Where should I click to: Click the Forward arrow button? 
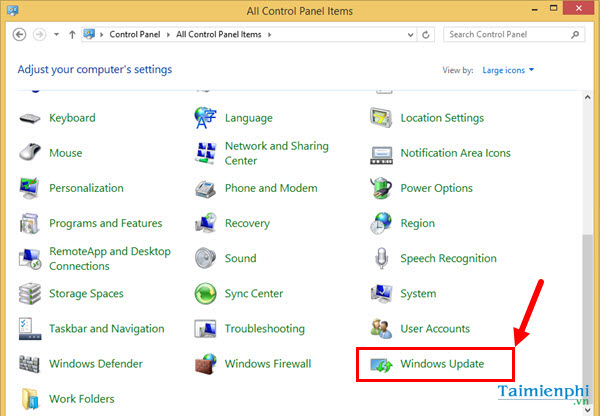click(39, 34)
